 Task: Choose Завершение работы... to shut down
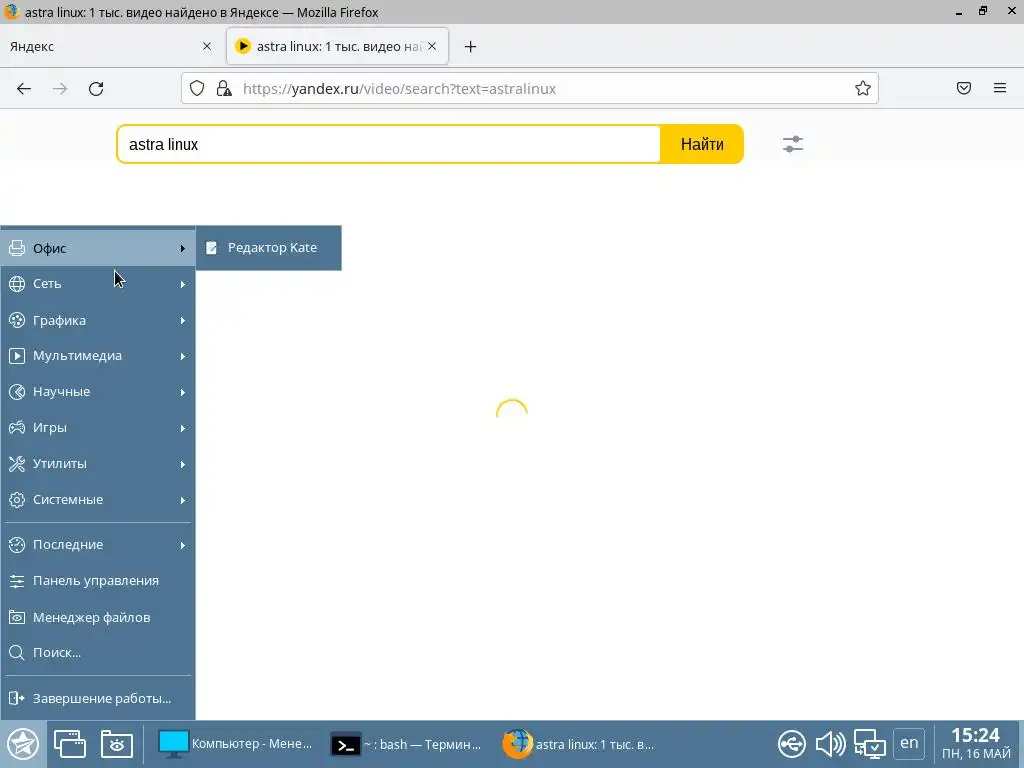tap(98, 698)
